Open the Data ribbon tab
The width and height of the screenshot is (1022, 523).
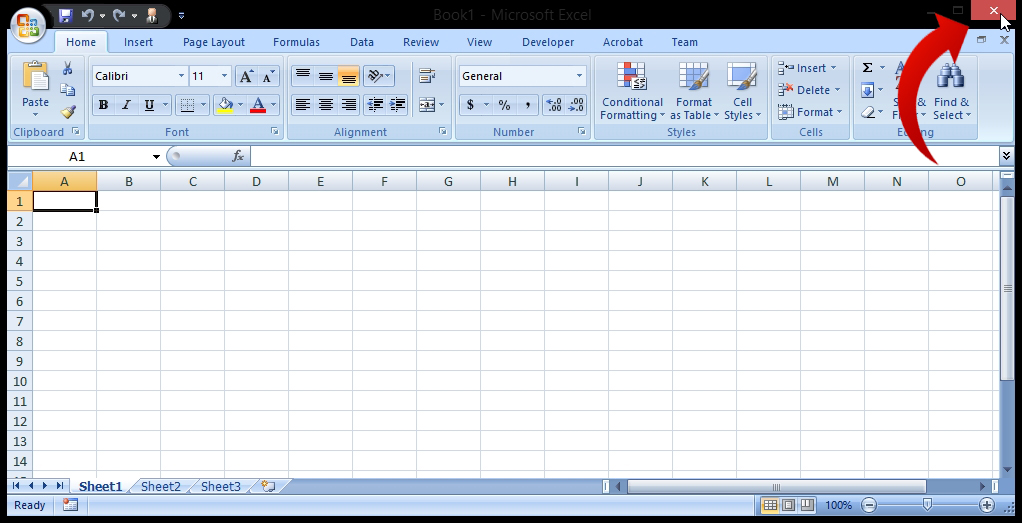362,42
